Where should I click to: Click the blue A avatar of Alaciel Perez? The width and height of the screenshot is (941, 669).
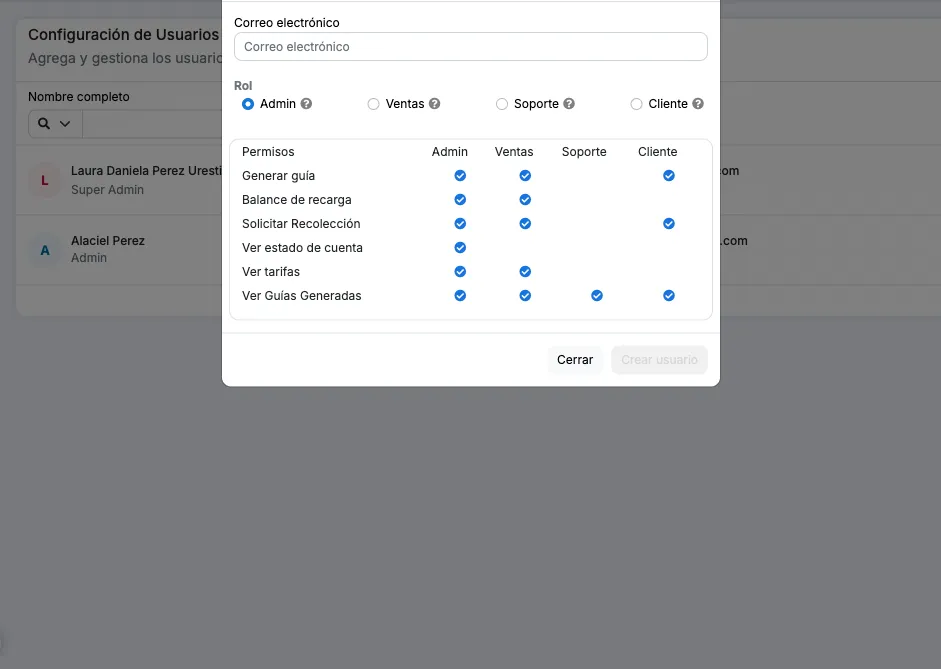tap(44, 250)
